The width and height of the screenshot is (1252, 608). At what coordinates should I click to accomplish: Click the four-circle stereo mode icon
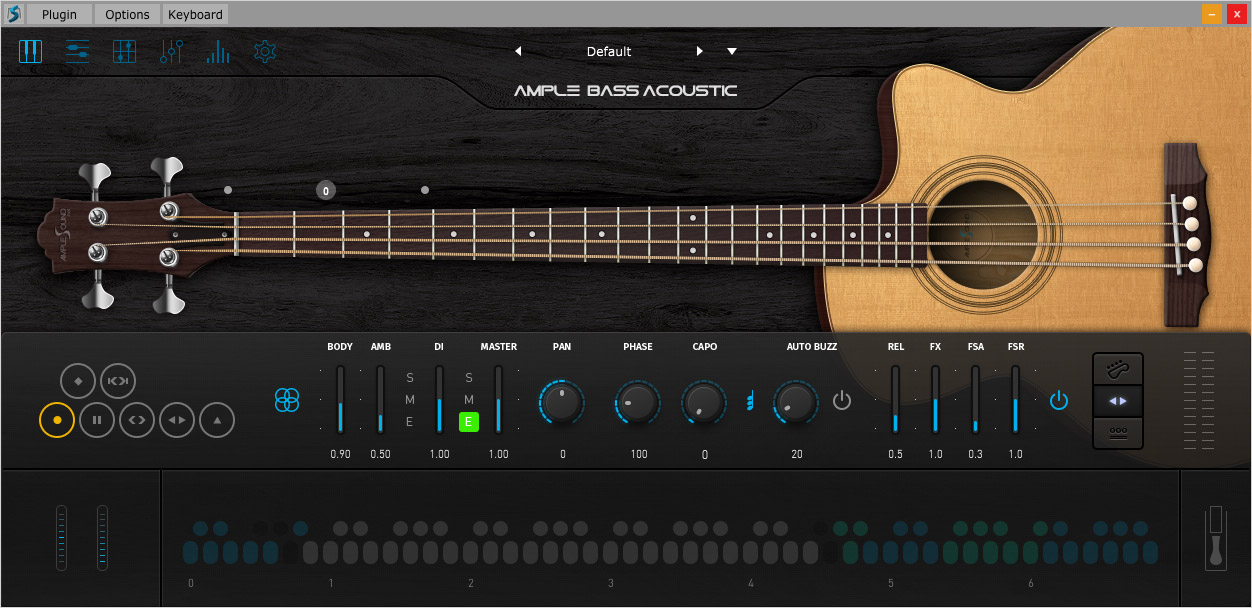(x=287, y=401)
